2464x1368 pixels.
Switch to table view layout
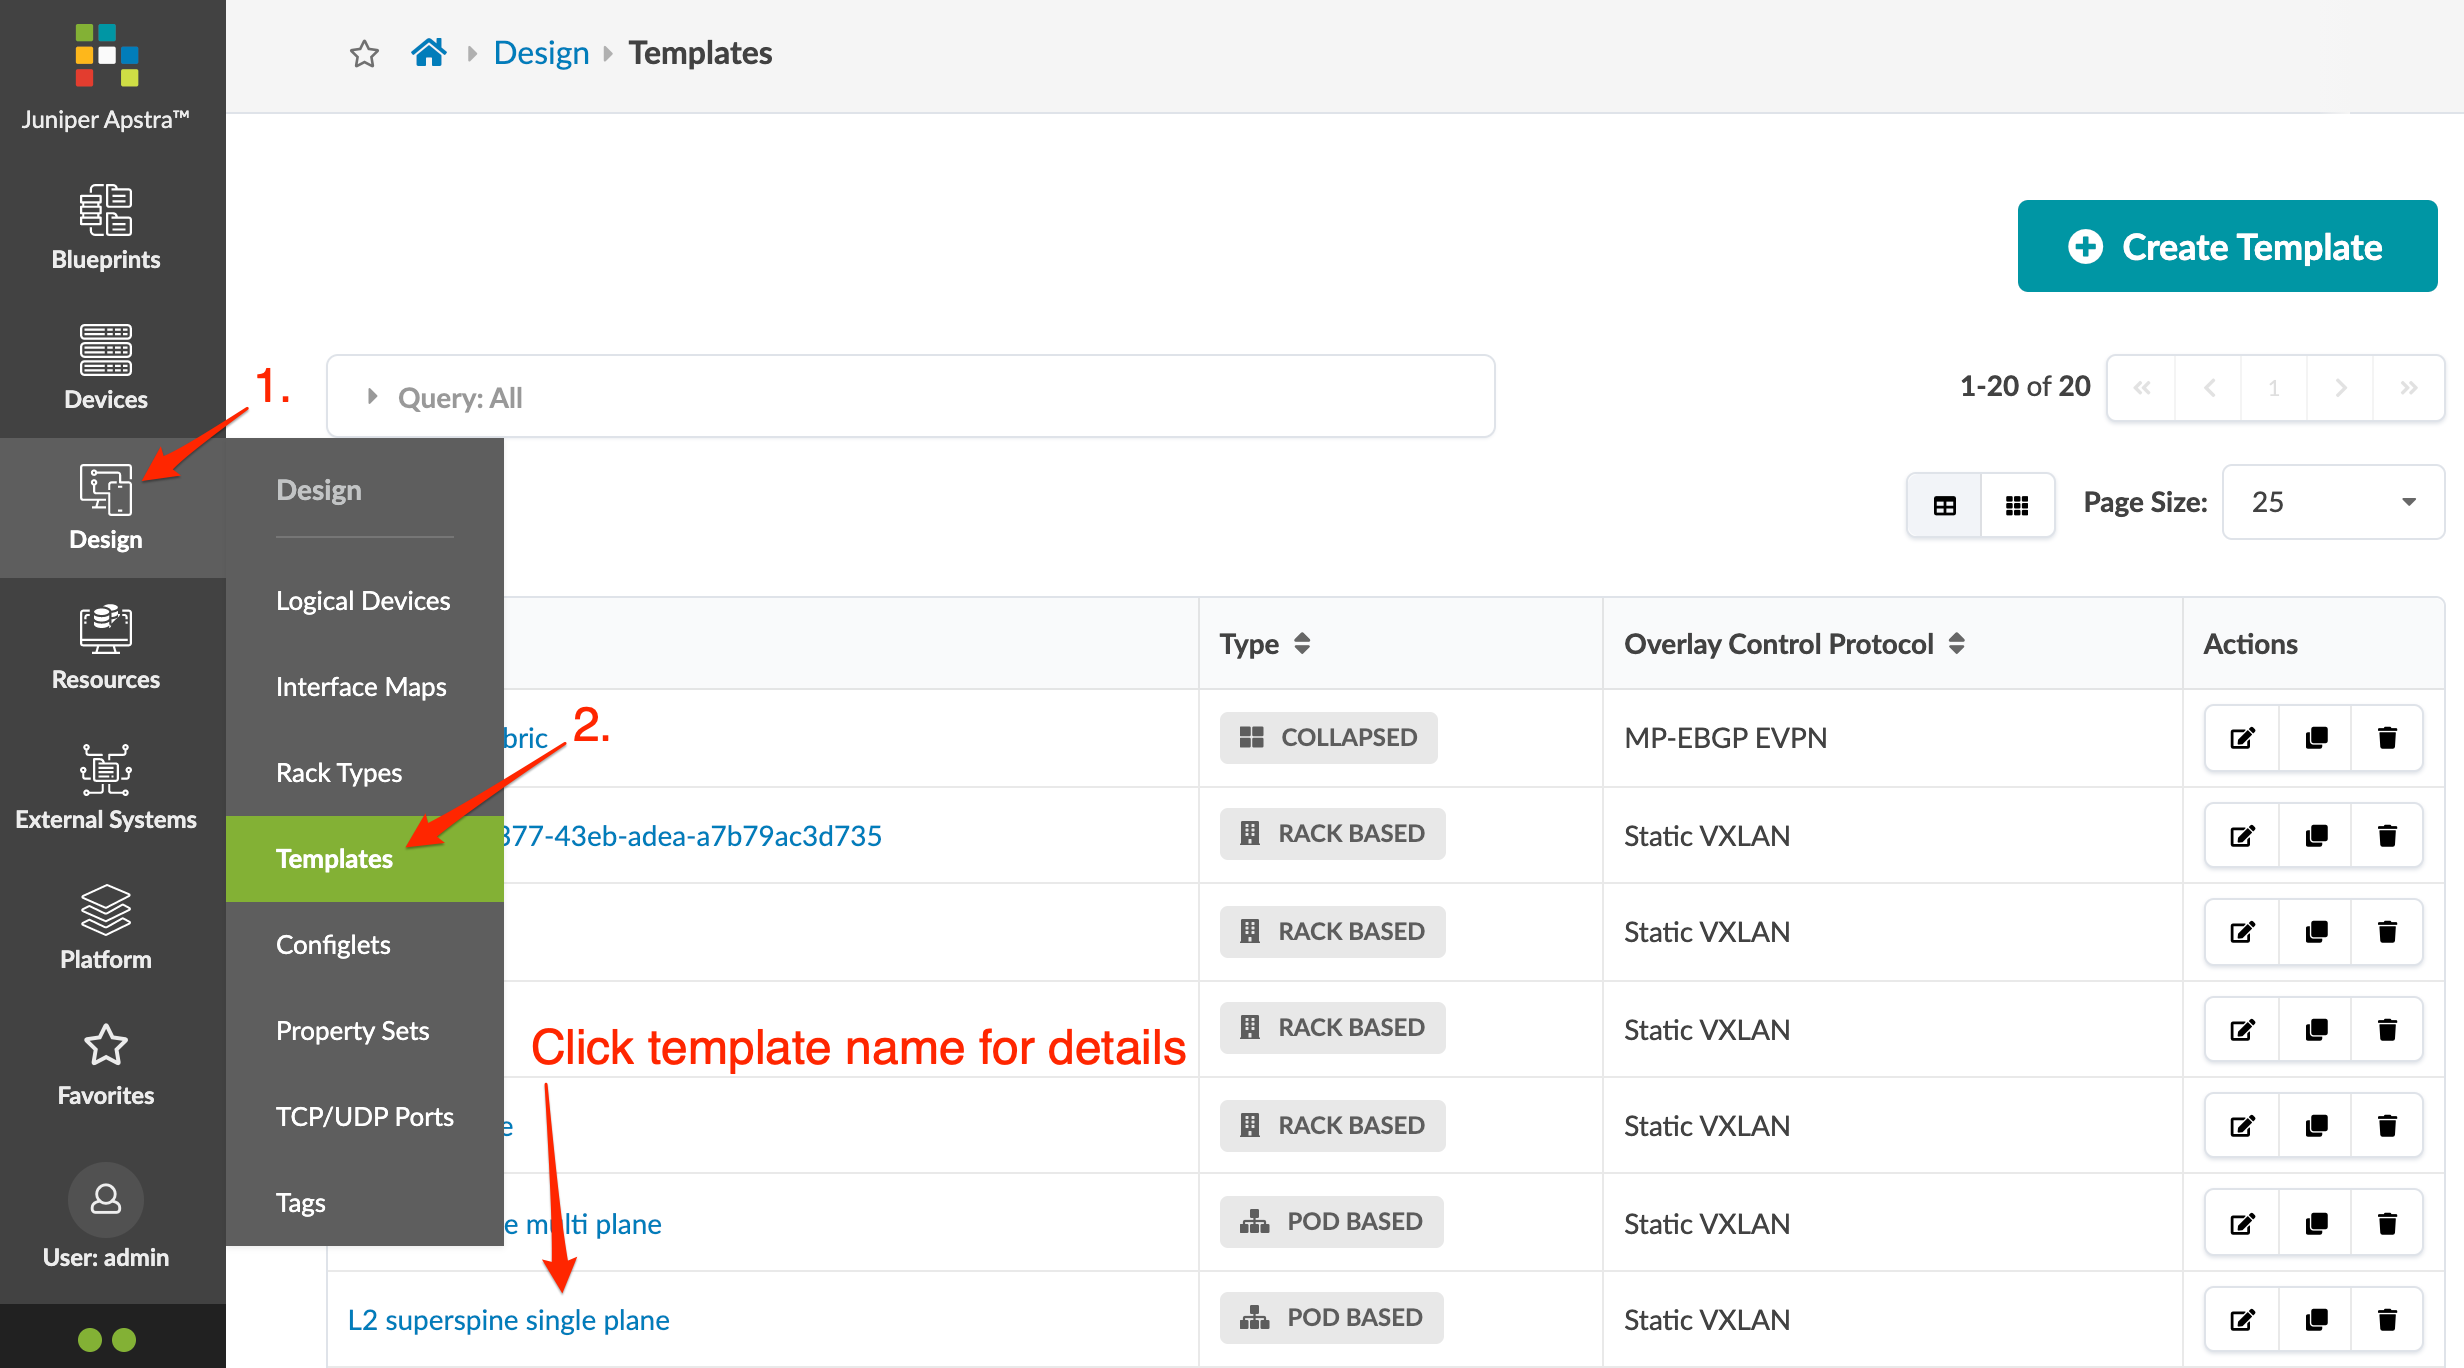coord(1944,505)
